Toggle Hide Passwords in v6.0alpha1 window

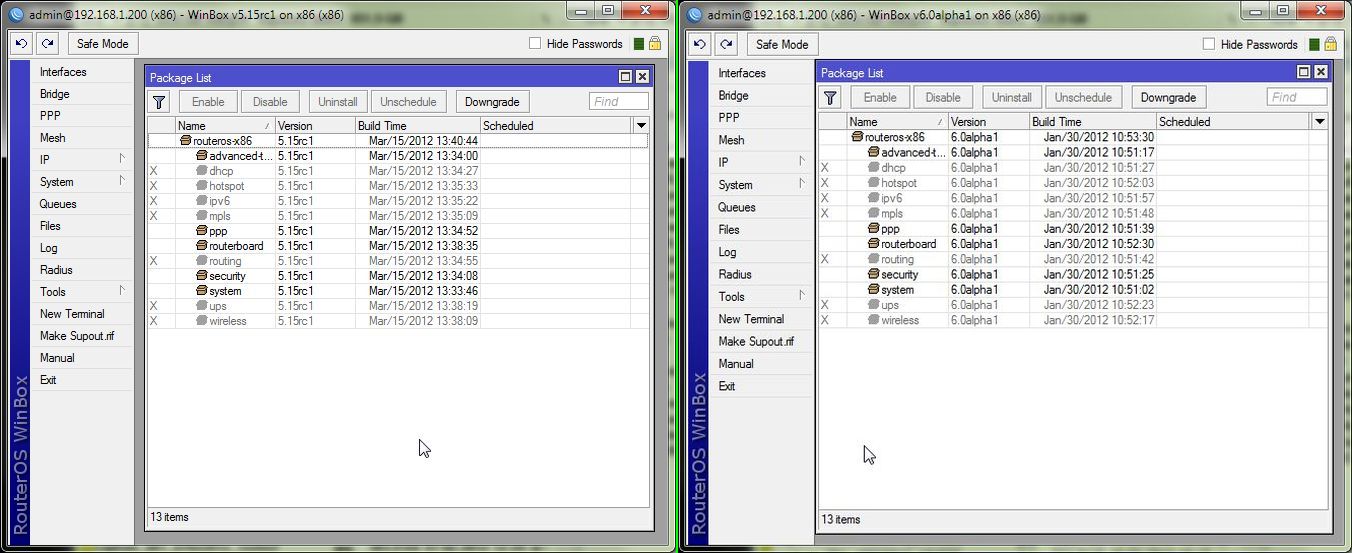(1208, 44)
